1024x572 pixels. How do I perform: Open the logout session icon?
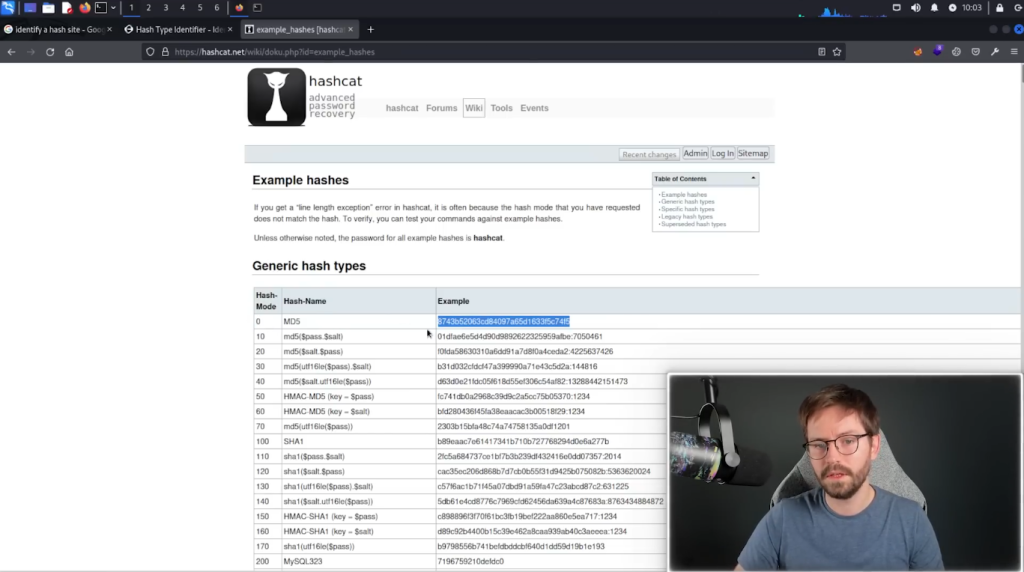(1018, 8)
